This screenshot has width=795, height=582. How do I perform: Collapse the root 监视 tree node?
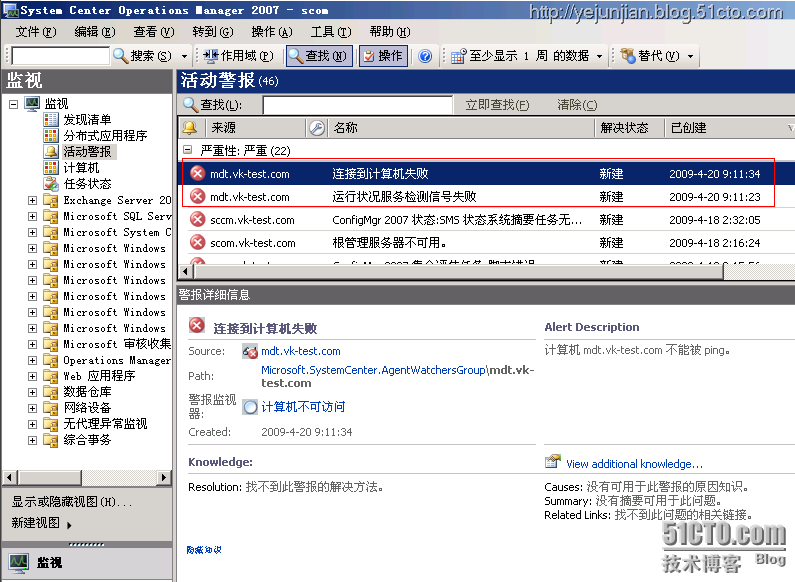click(x=14, y=104)
